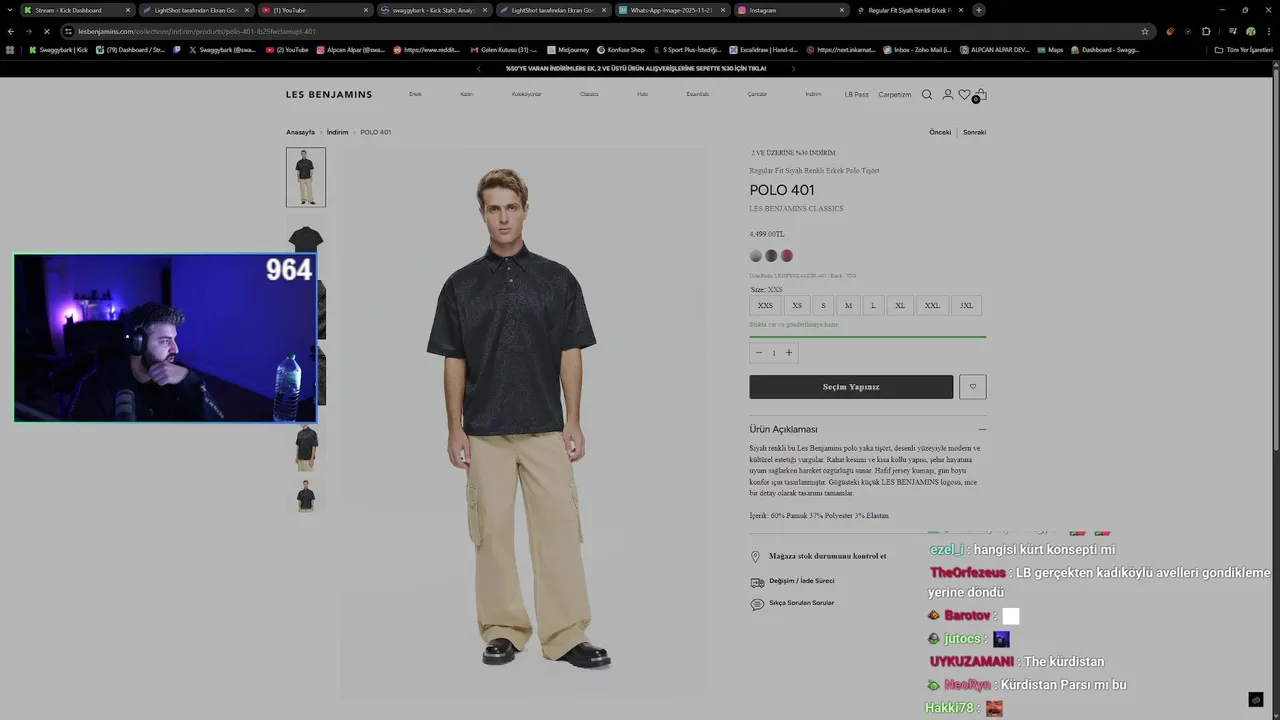Show next promo banner message

click(793, 69)
